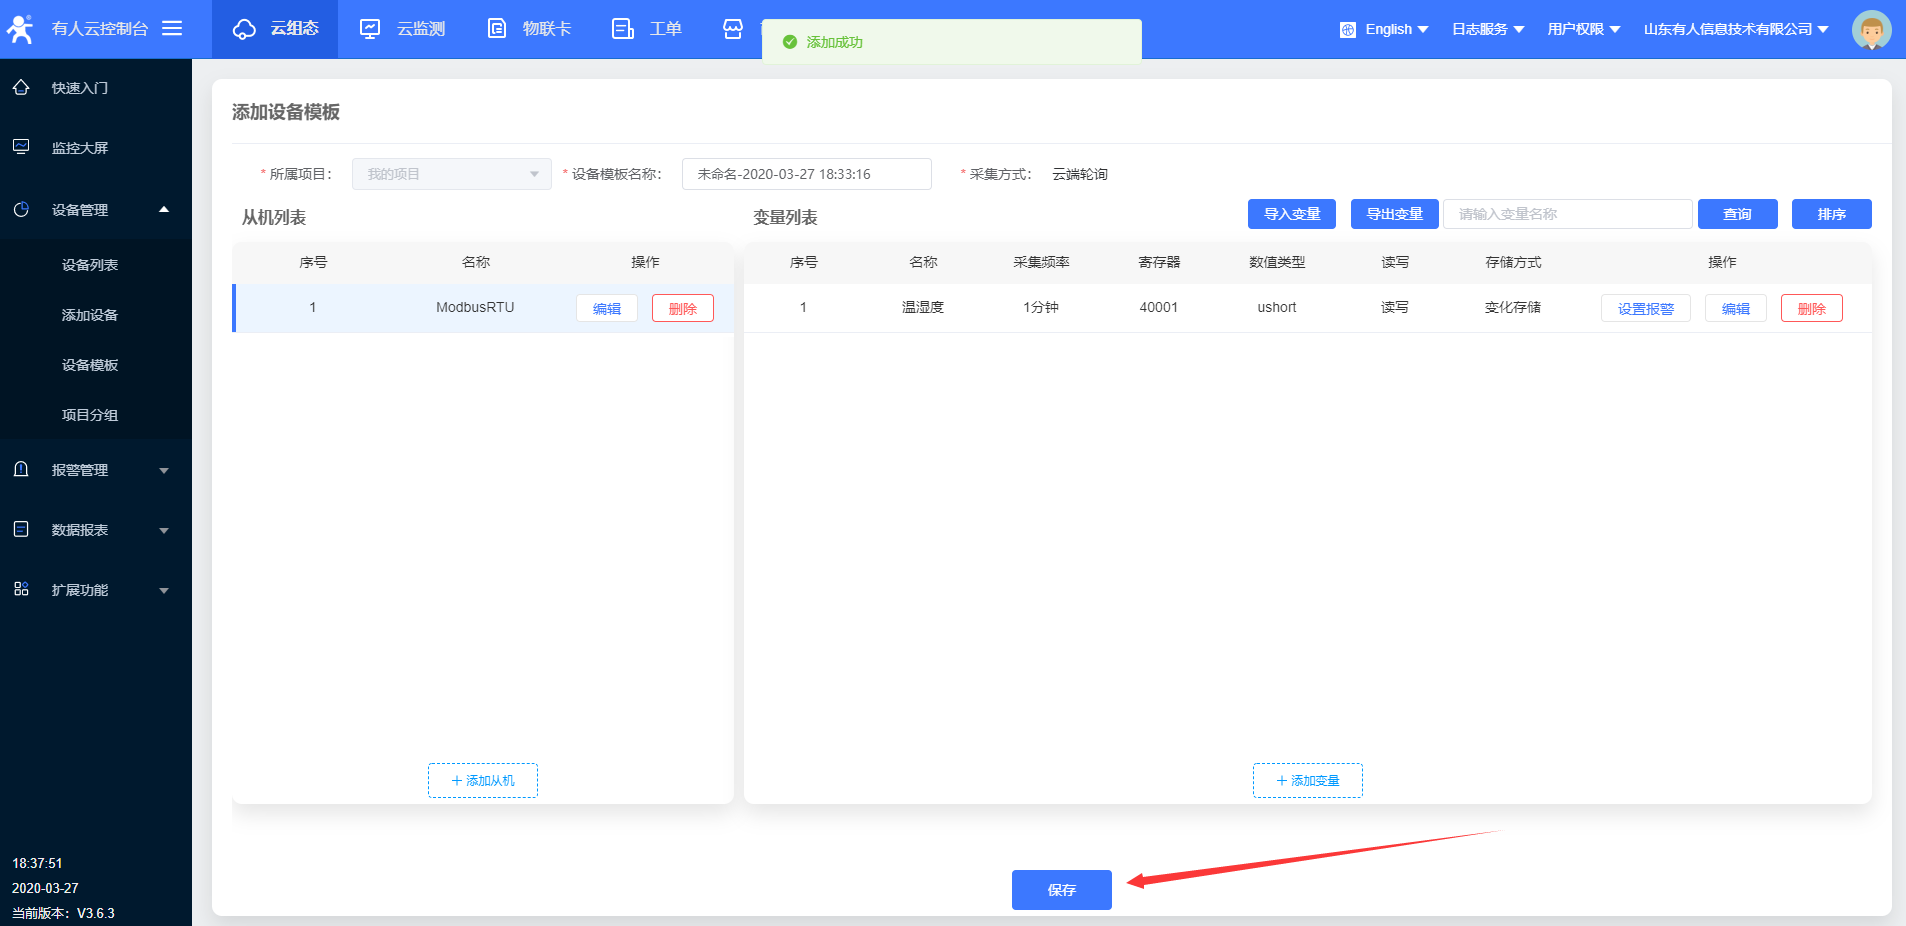Click the store icon in top navigation
The width and height of the screenshot is (1906, 926).
[733, 29]
